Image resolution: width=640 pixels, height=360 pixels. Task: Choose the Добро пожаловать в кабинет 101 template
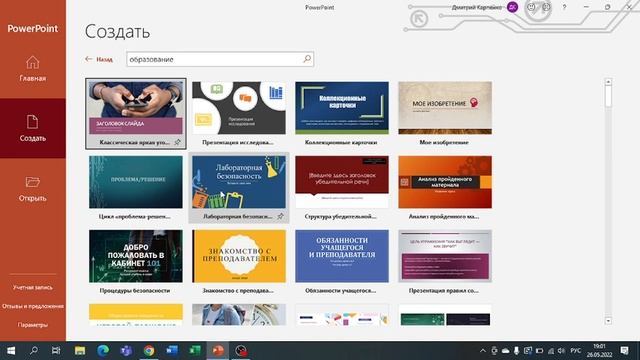point(136,256)
